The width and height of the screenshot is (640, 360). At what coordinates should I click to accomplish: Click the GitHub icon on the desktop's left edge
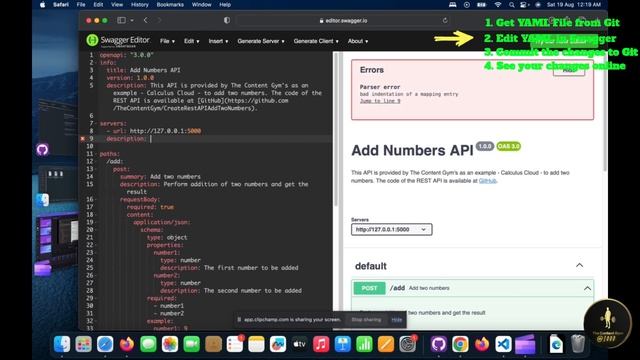pyautogui.click(x=42, y=149)
